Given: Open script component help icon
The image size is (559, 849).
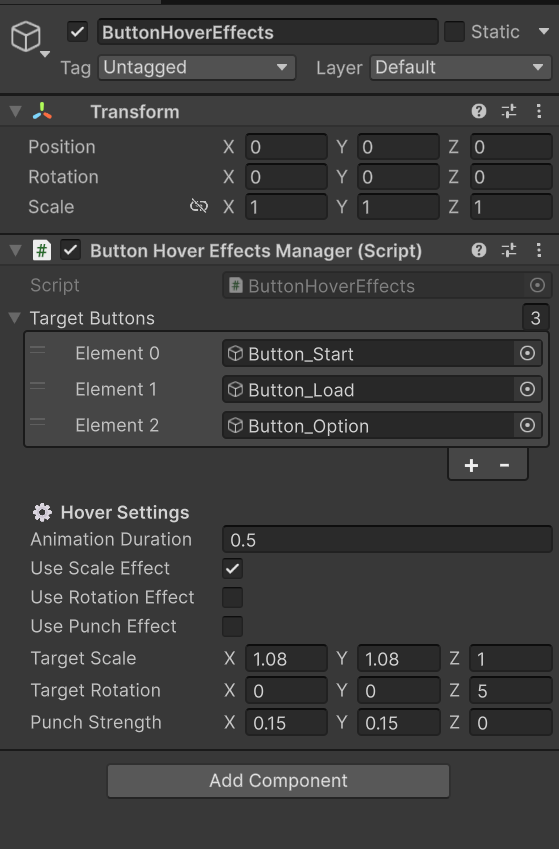Looking at the screenshot, I should point(479,250).
